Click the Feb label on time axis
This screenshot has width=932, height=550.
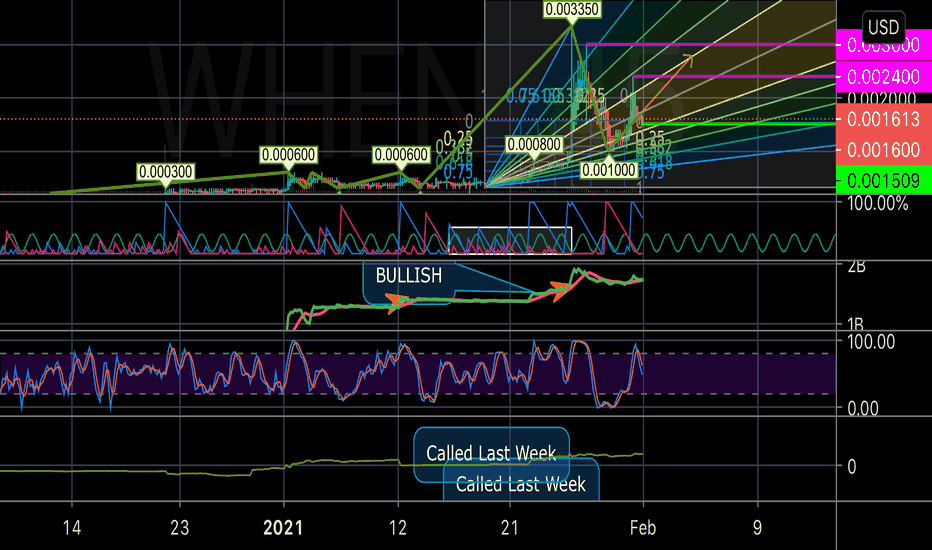(x=643, y=528)
